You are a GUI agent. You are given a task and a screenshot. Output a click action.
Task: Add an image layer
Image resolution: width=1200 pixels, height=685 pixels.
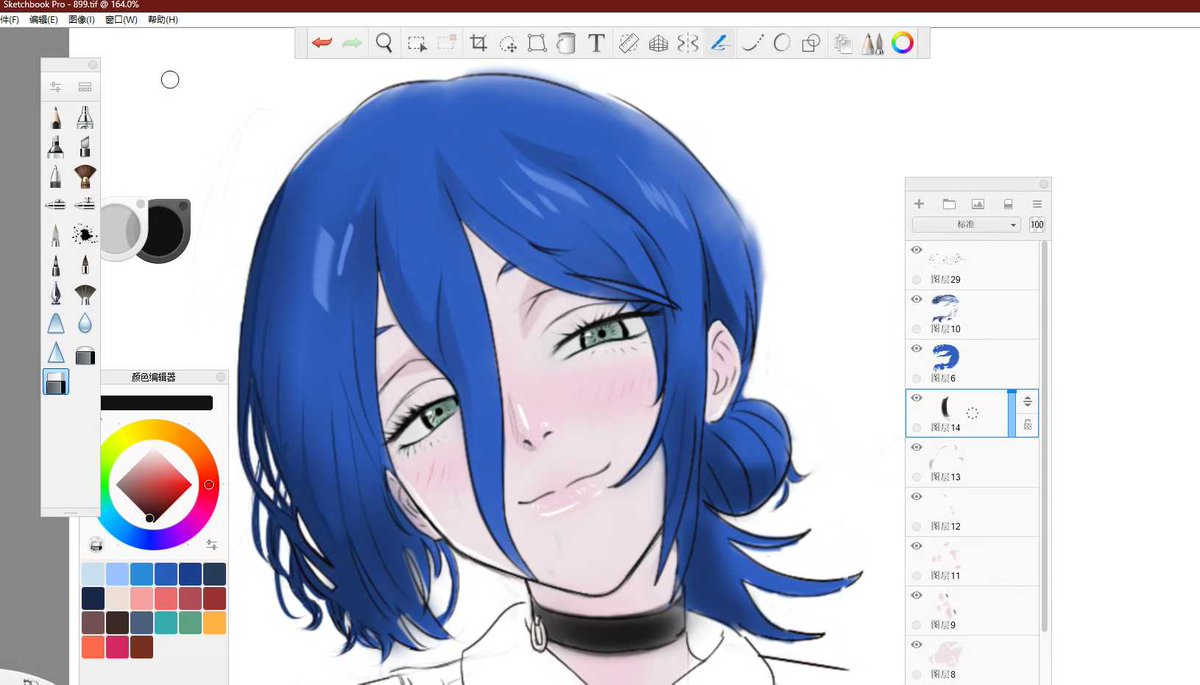(978, 204)
